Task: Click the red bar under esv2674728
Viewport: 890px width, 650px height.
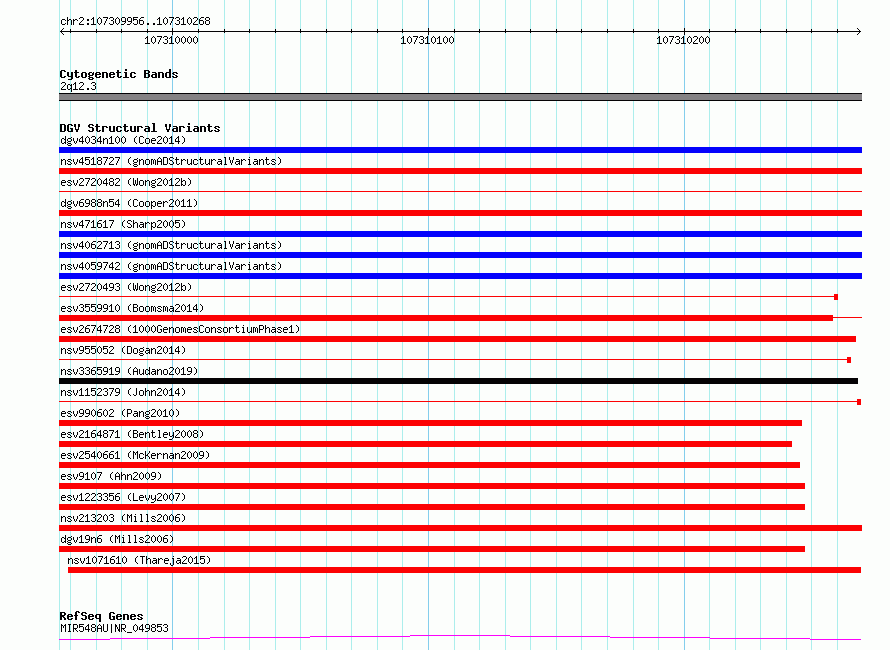Action: pos(457,339)
